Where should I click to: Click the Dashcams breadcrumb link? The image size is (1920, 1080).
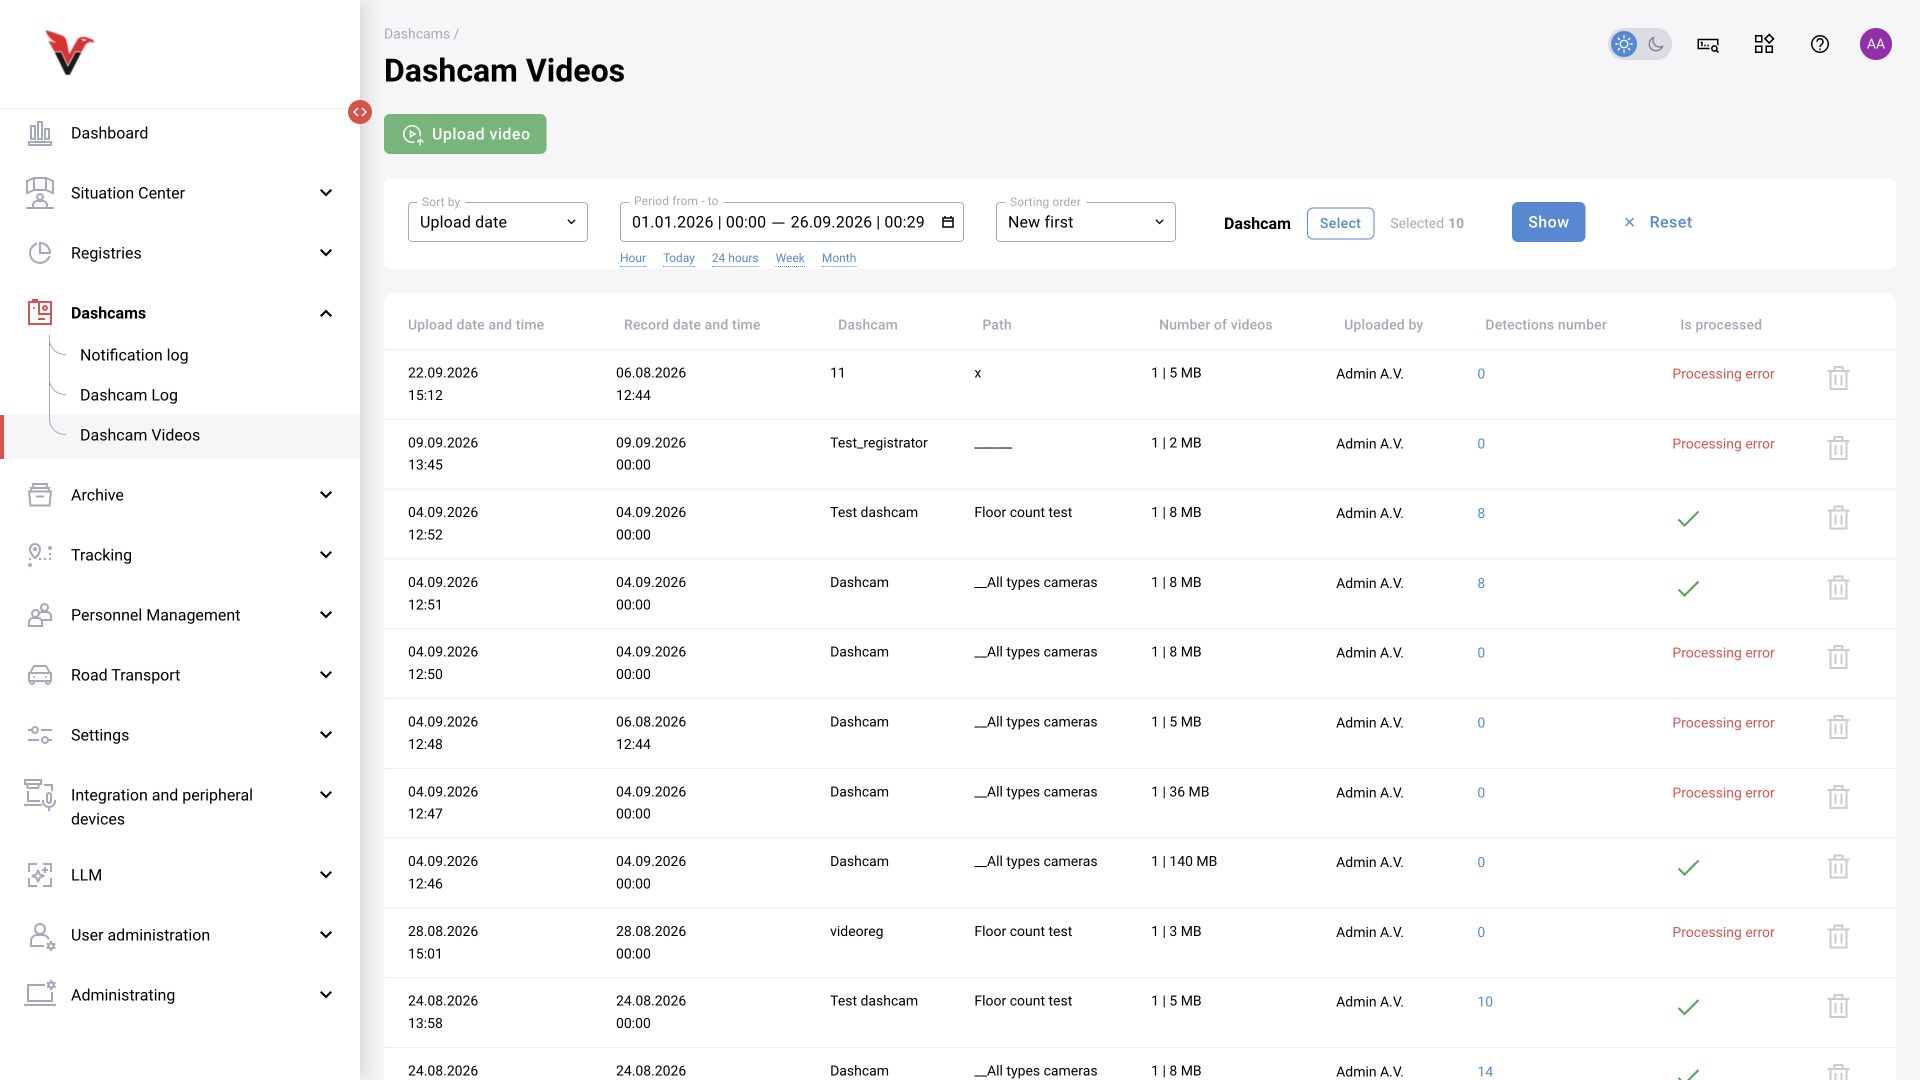click(x=417, y=34)
